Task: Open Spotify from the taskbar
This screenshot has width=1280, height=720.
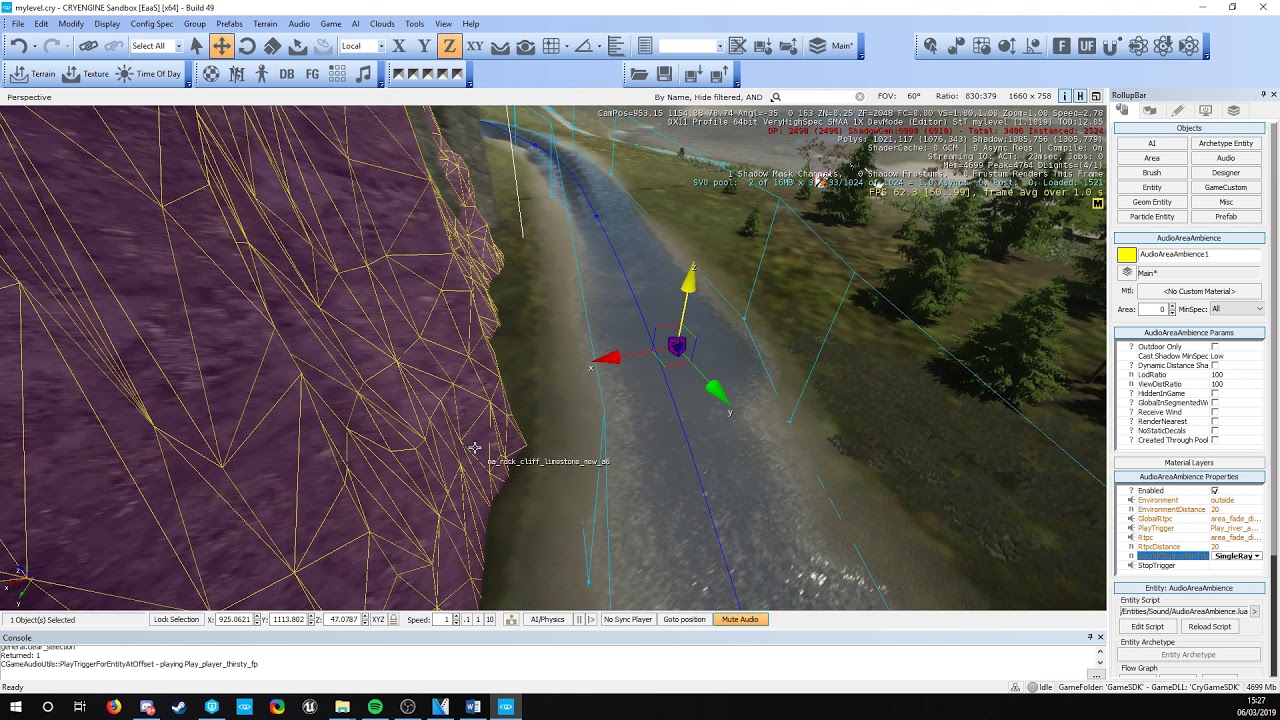Action: point(375,707)
